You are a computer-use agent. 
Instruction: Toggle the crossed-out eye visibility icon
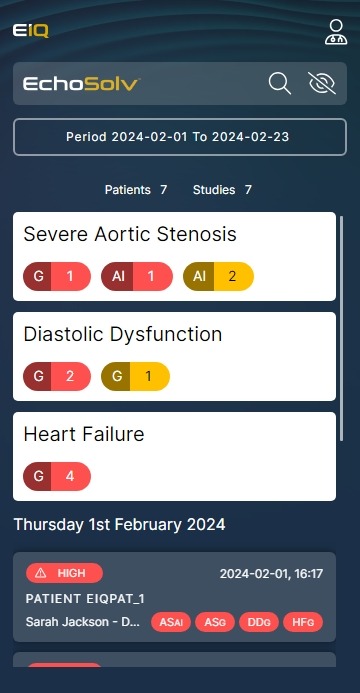pyautogui.click(x=322, y=84)
